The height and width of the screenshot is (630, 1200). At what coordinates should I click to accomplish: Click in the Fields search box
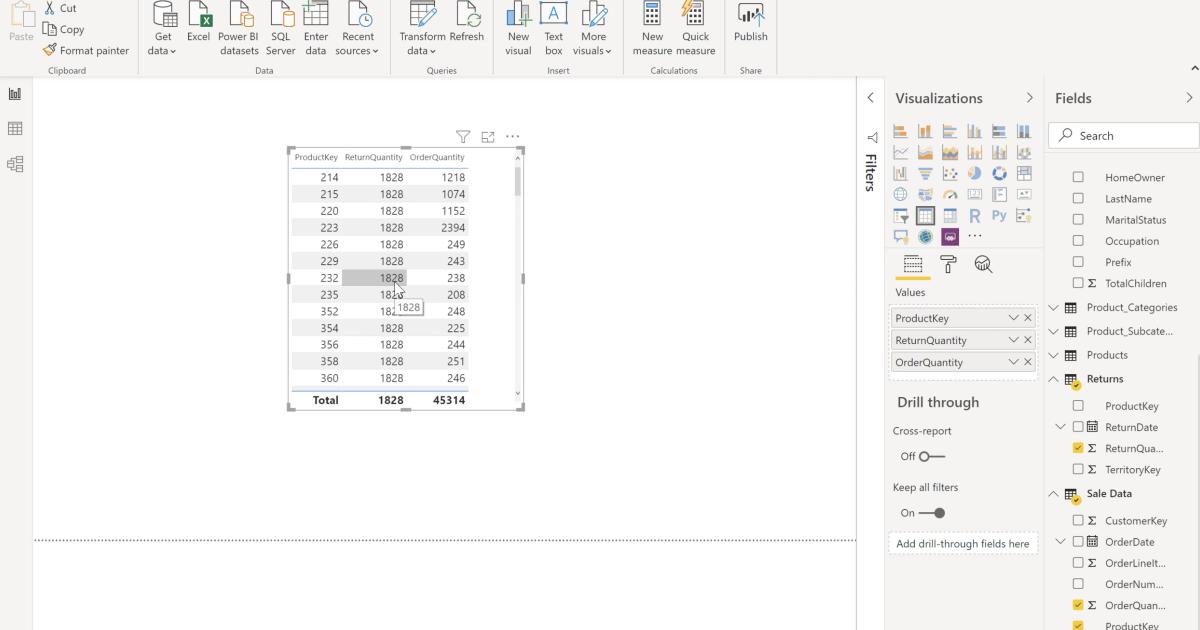(x=1122, y=134)
